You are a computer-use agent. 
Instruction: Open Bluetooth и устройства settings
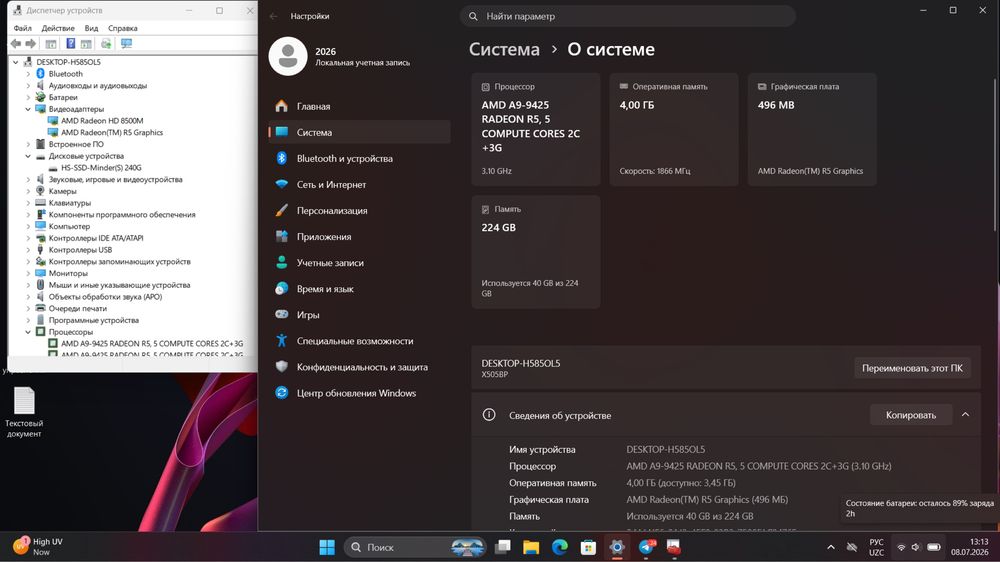360,159
